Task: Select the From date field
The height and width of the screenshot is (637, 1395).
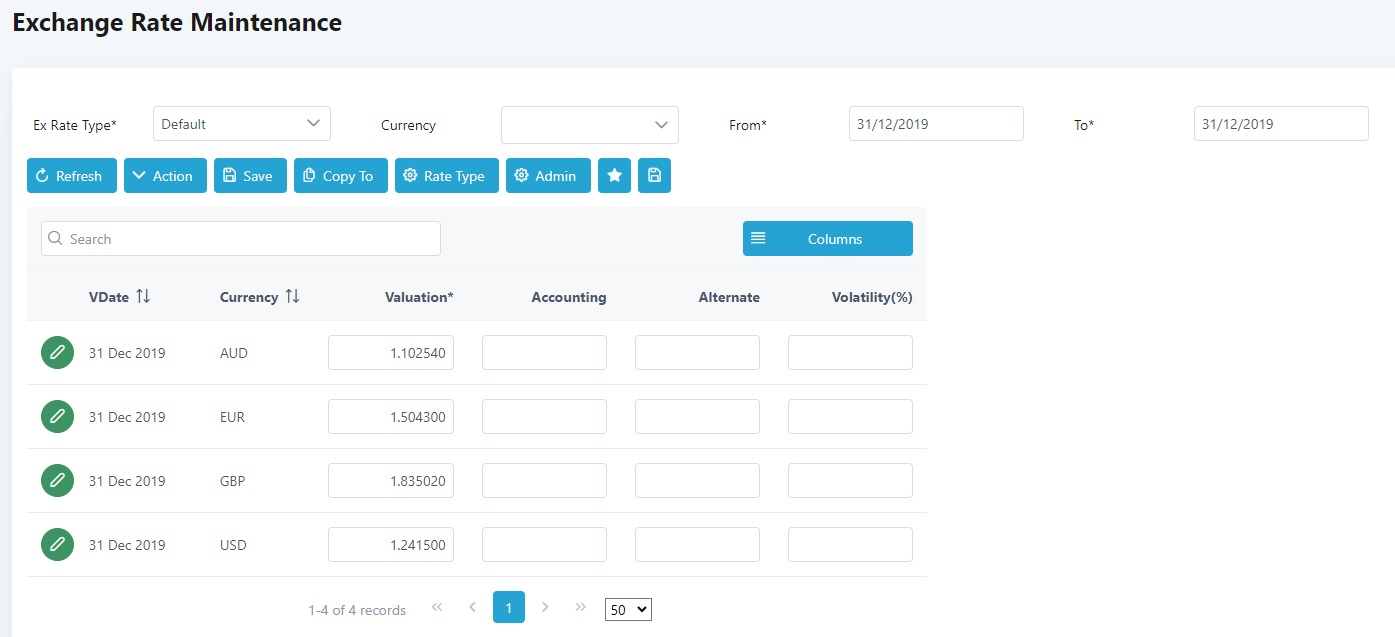Action: click(x=935, y=124)
